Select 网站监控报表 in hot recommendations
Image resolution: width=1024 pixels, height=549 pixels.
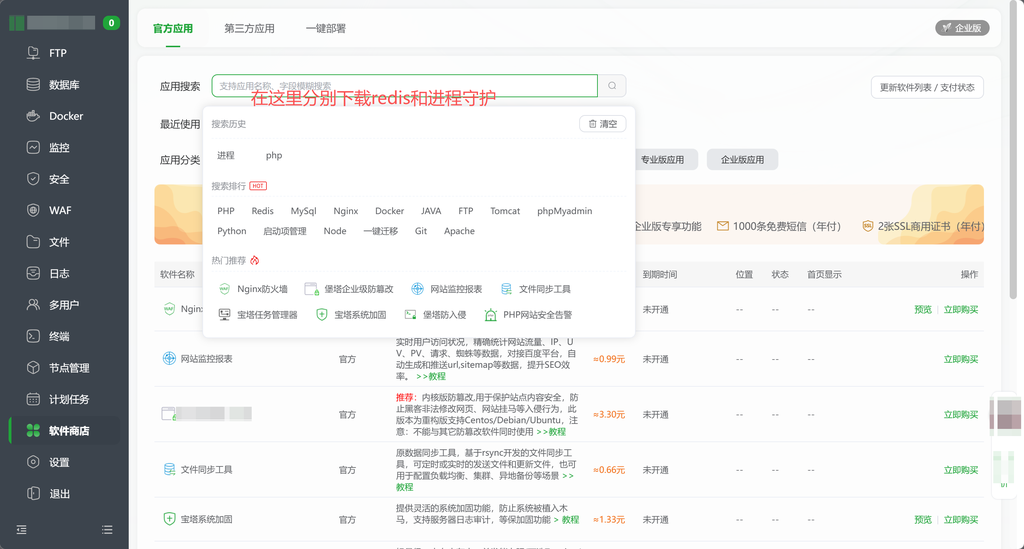447,289
